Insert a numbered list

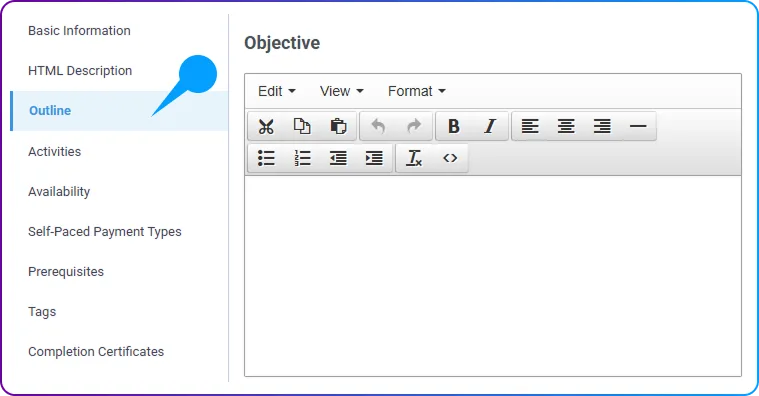click(x=302, y=158)
